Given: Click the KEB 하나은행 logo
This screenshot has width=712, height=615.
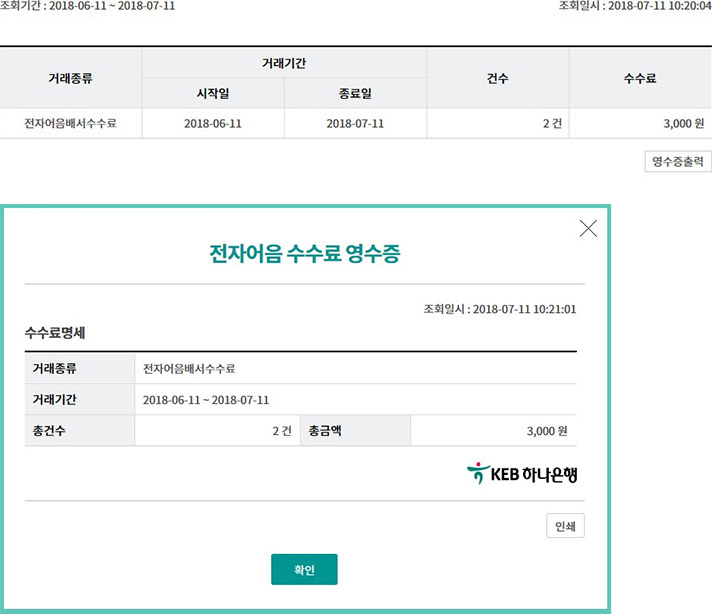Looking at the screenshot, I should coord(522,474).
